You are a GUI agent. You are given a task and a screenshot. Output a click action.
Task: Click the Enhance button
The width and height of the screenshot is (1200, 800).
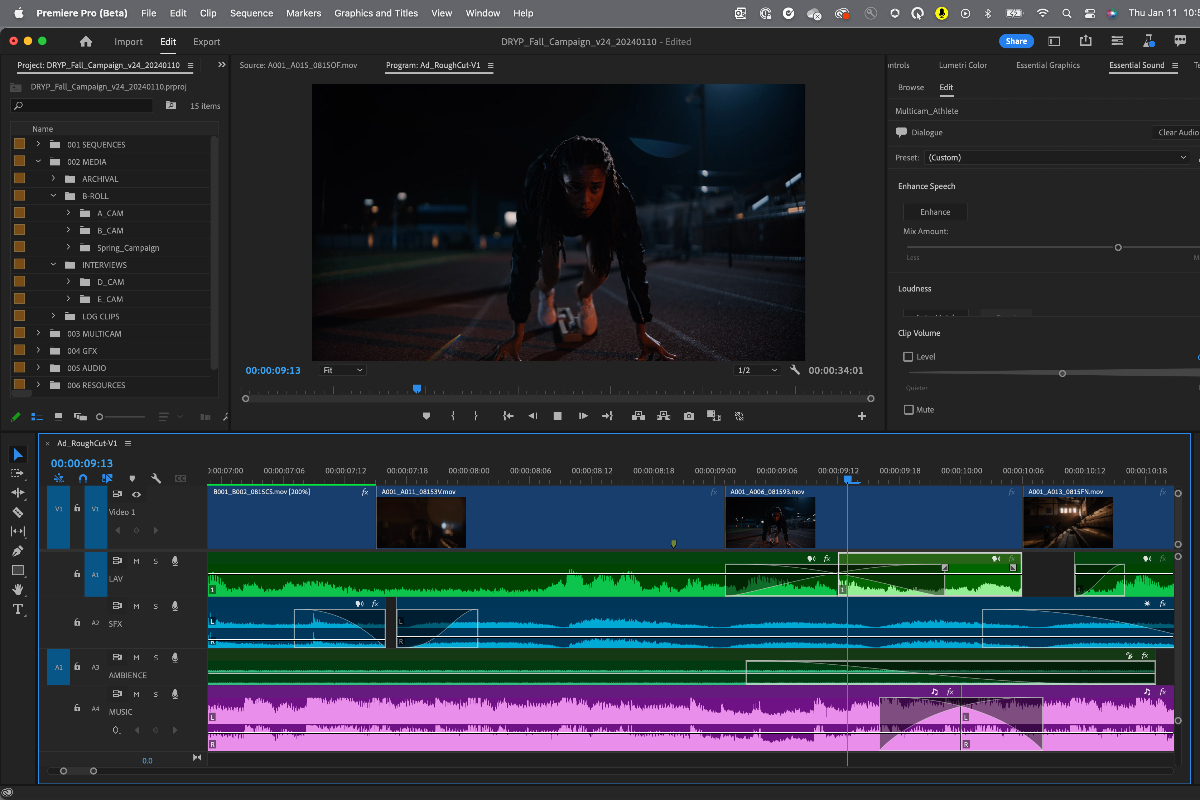935,212
